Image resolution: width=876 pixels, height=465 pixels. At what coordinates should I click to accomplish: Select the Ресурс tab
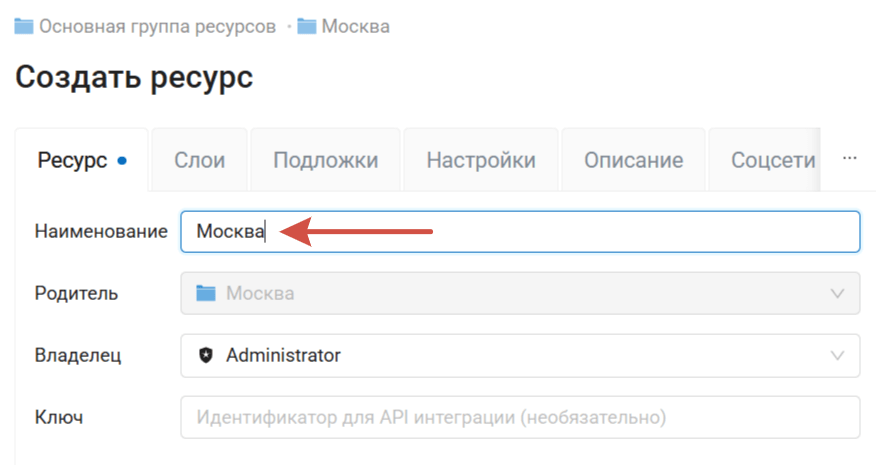coord(72,160)
